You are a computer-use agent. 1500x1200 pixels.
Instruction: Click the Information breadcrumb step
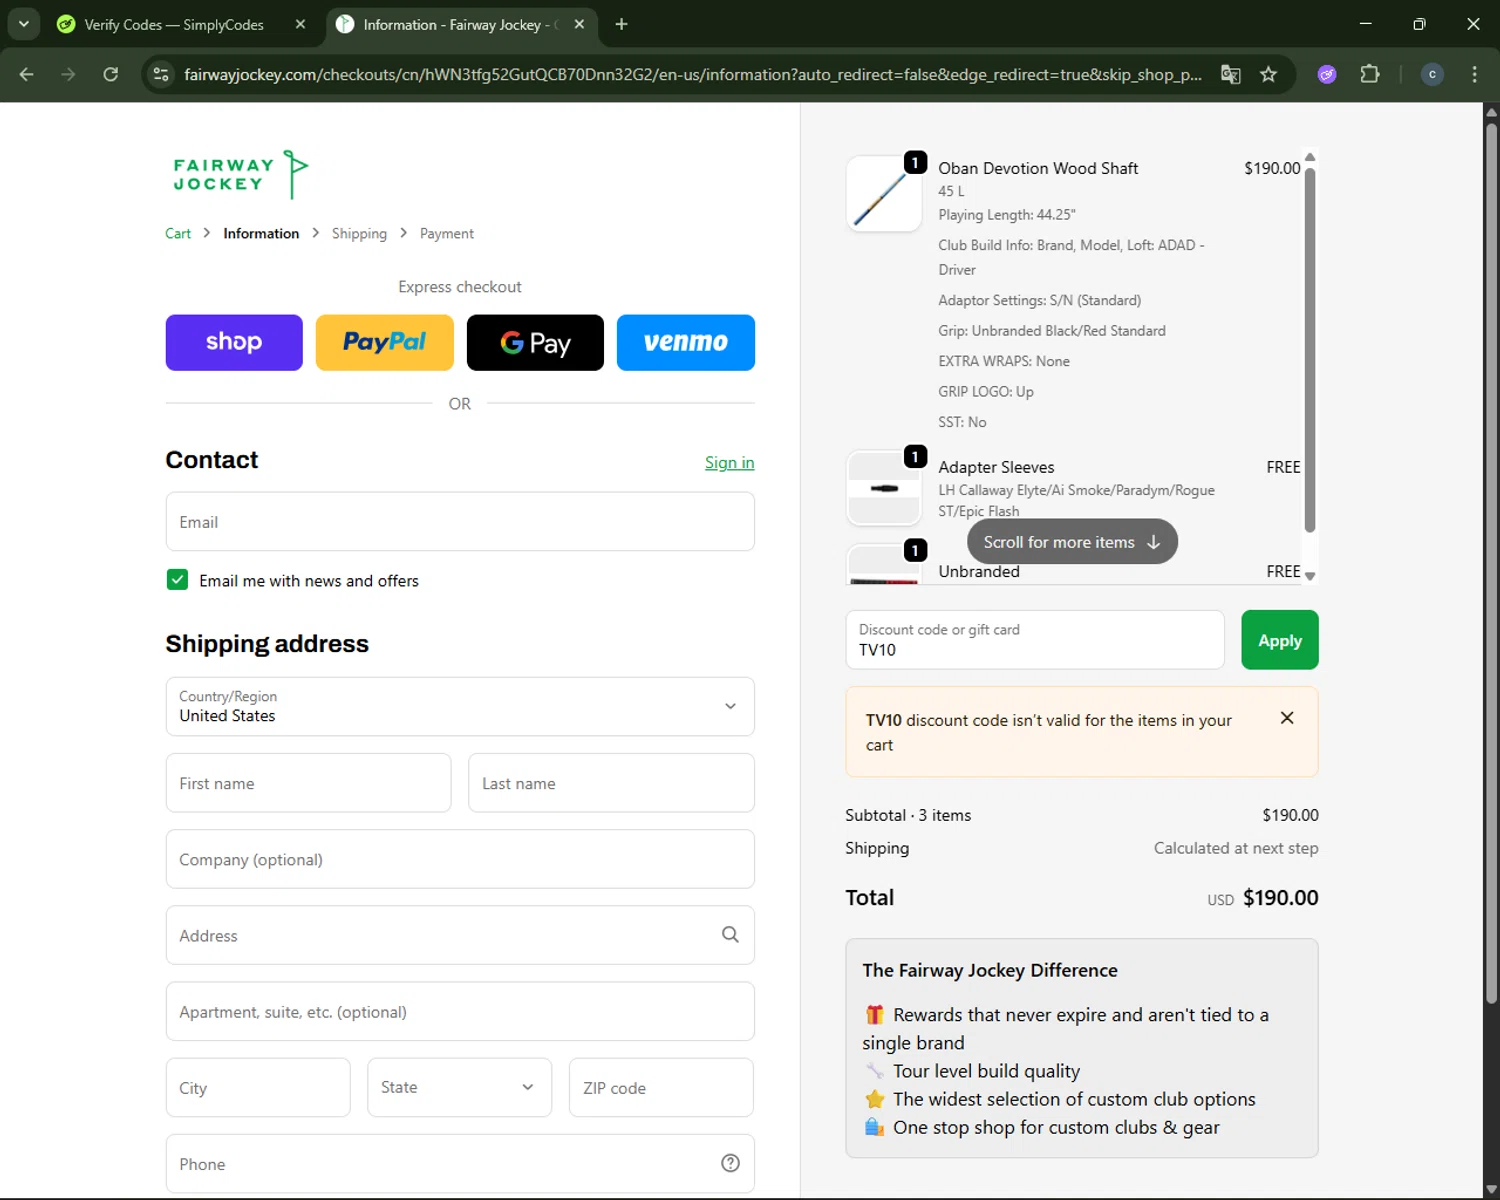point(261,233)
